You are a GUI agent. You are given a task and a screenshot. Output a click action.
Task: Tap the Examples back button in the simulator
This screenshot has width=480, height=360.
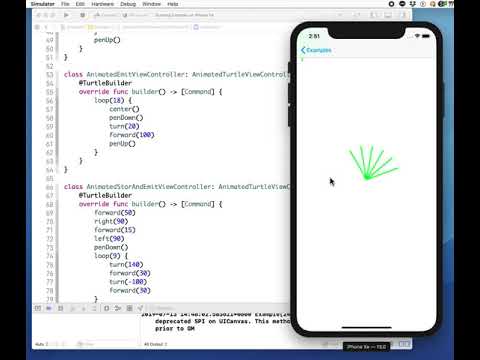(x=316, y=50)
